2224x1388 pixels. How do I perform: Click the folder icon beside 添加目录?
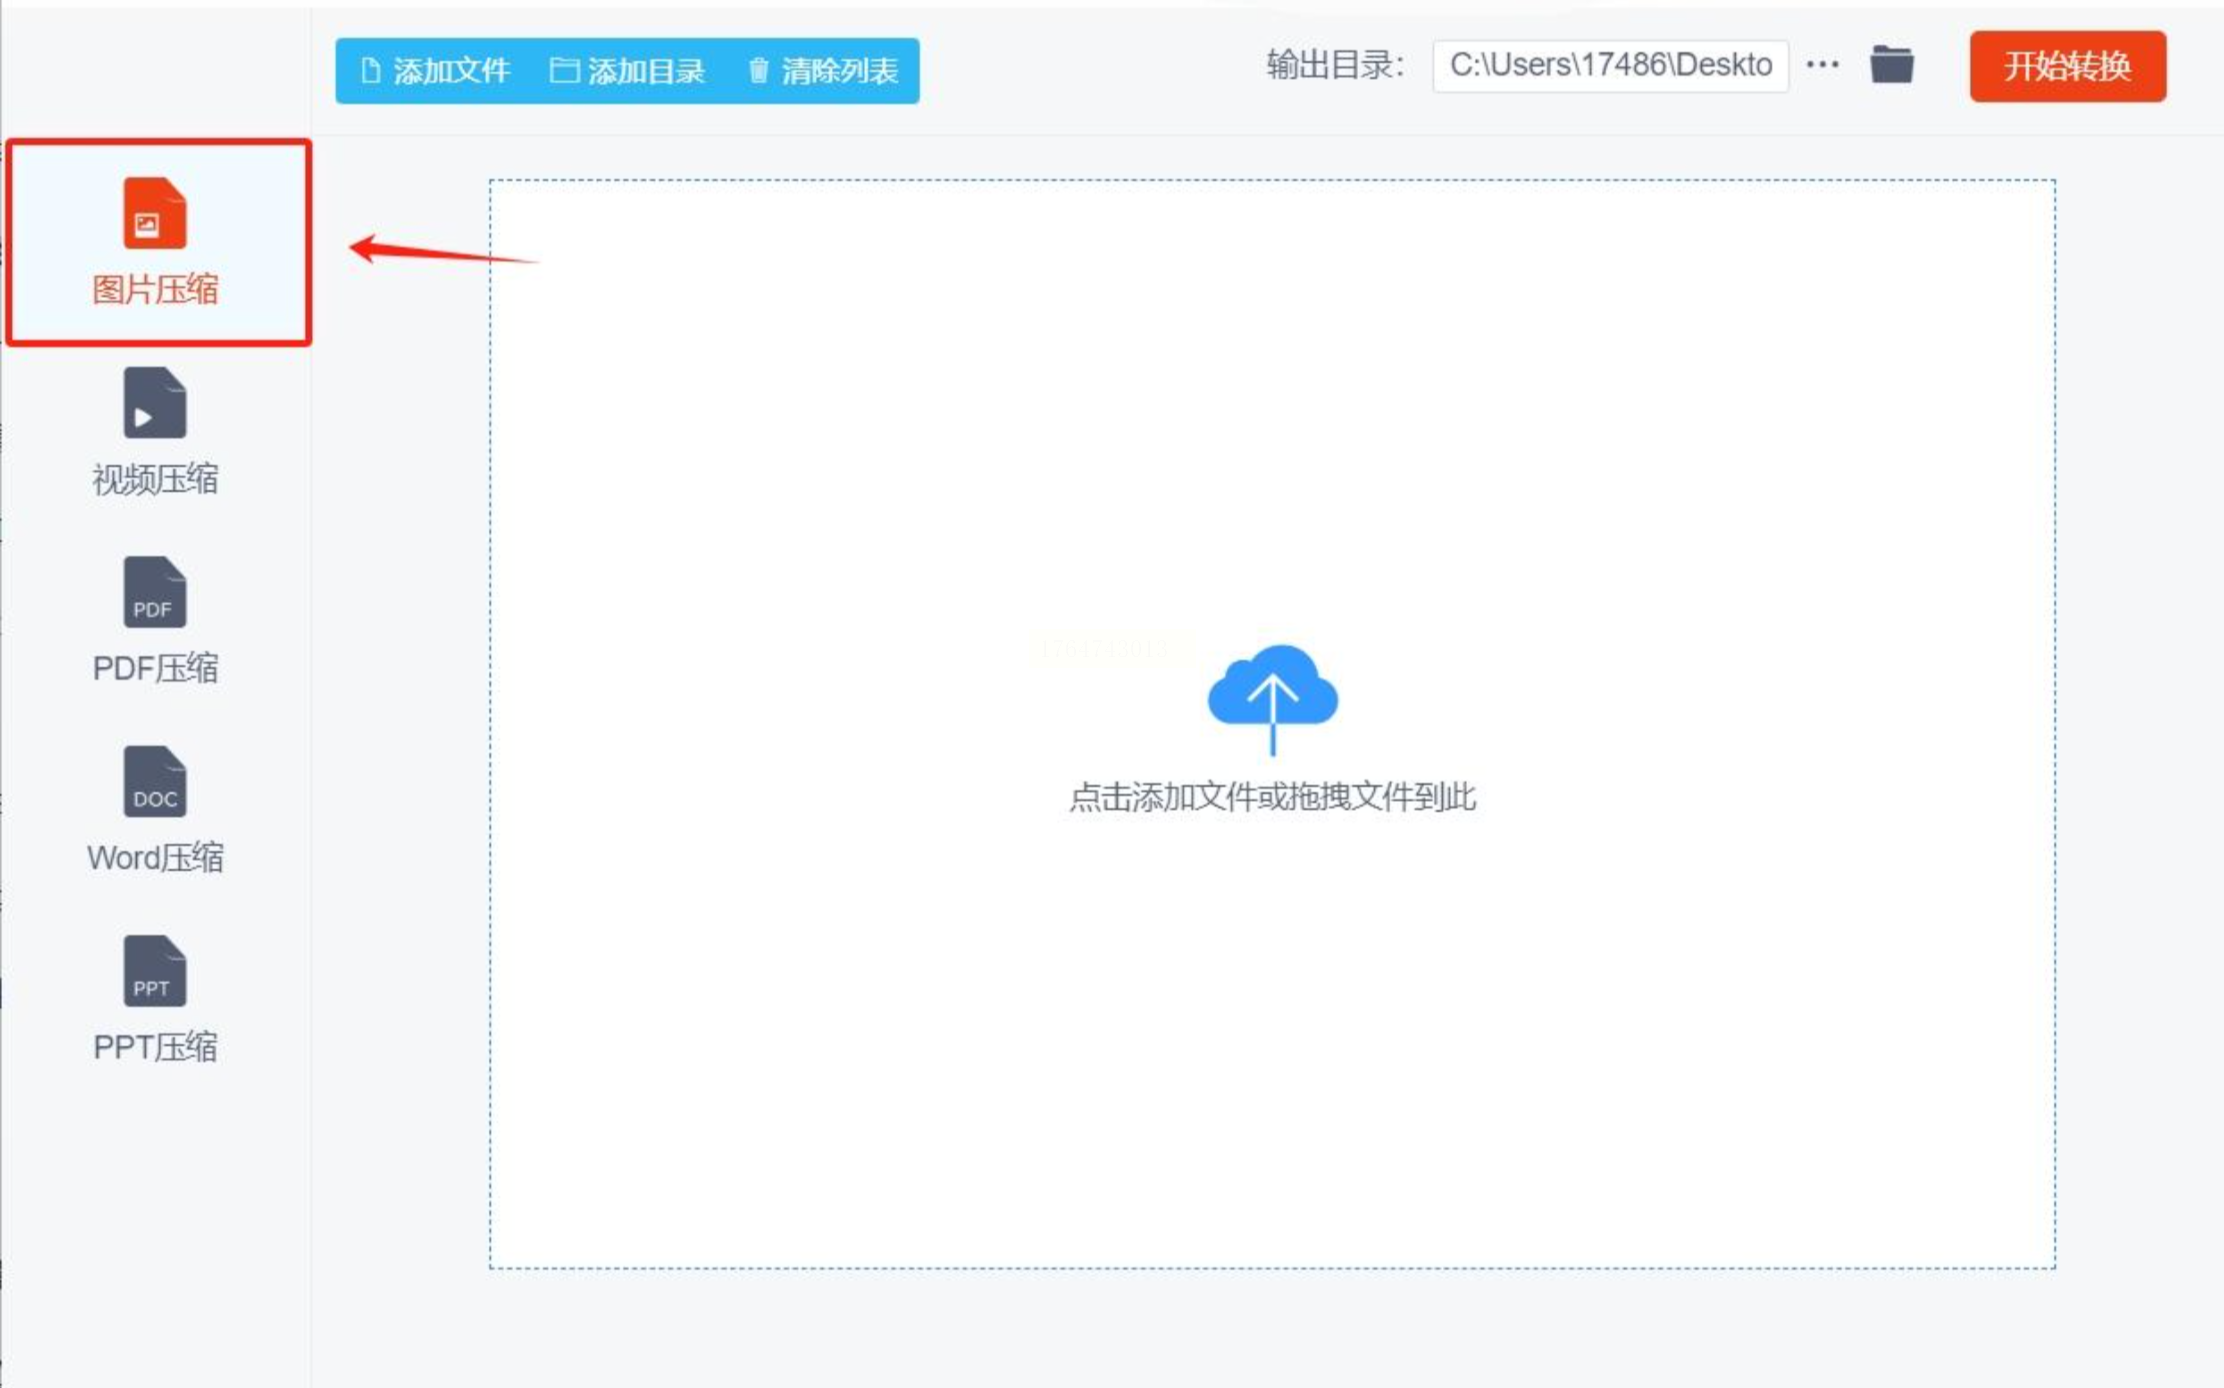point(564,70)
